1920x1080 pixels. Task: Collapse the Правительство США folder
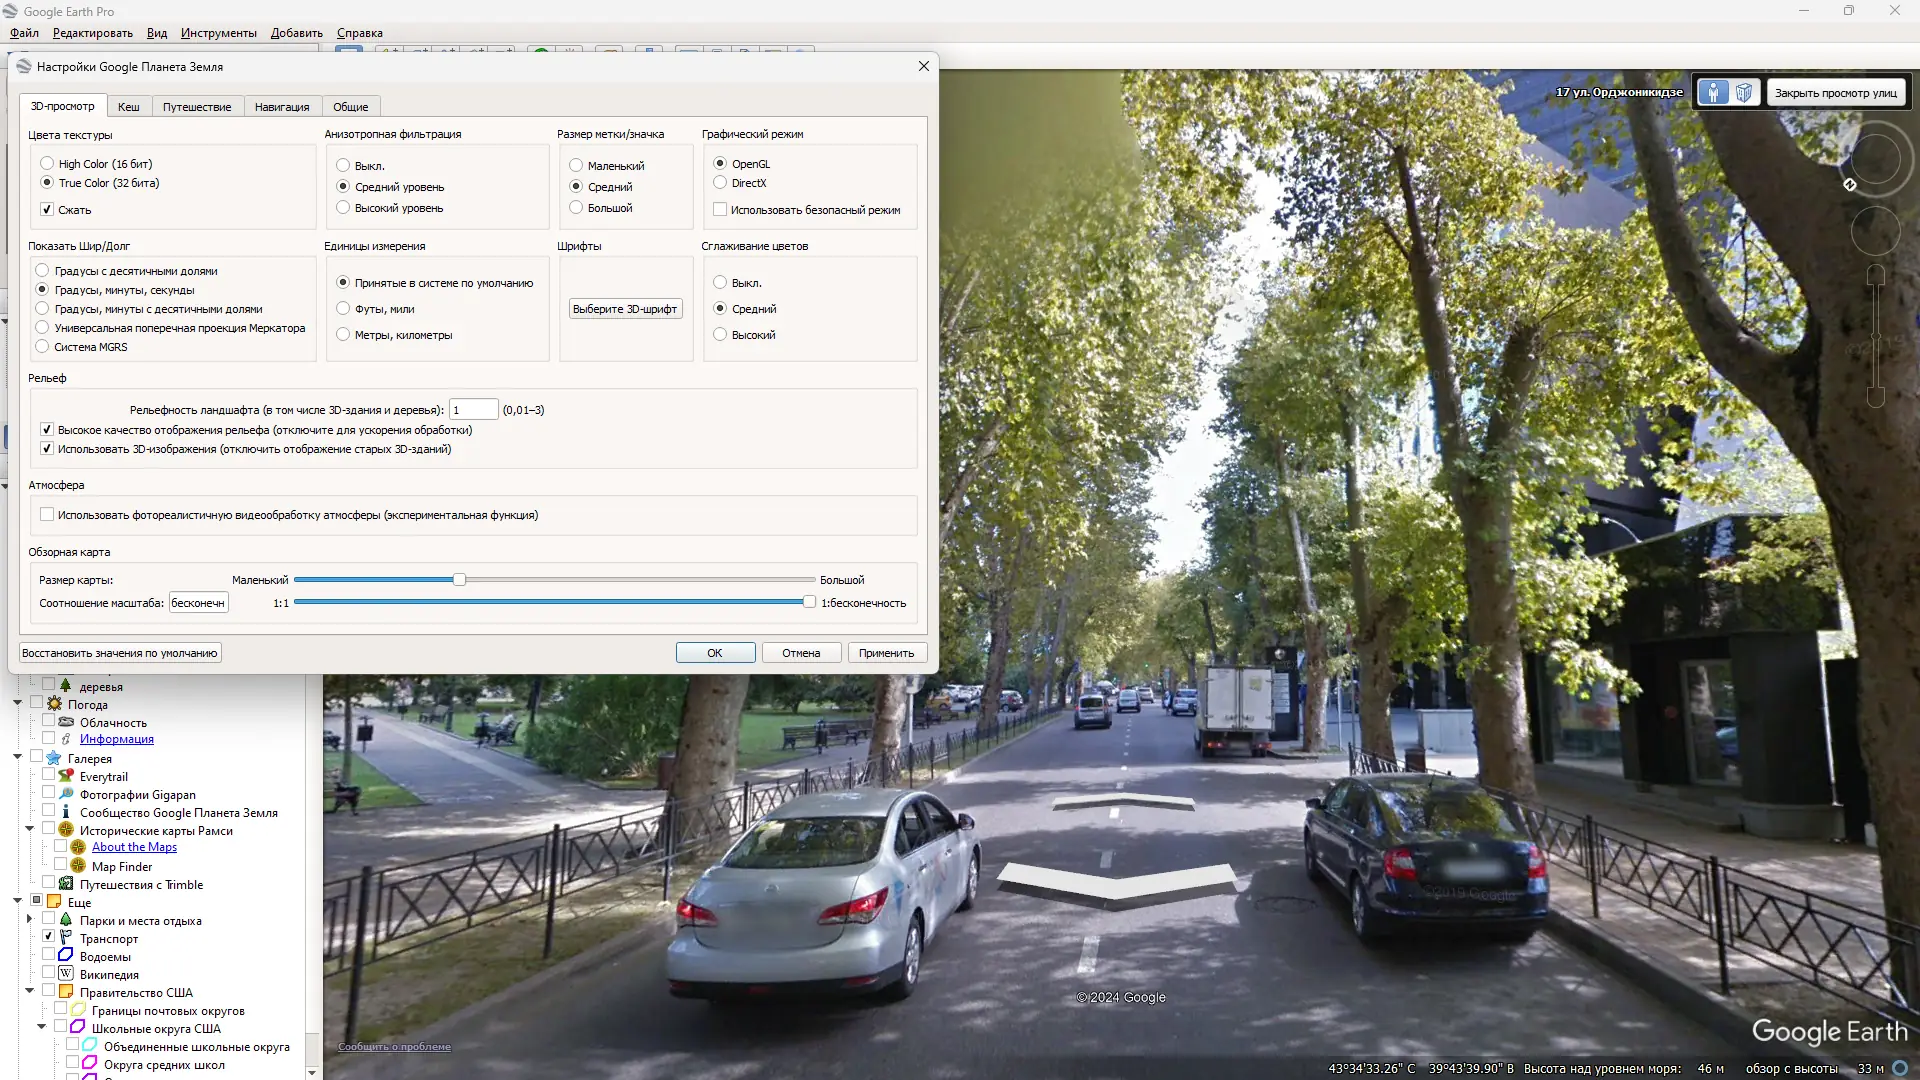(30, 992)
